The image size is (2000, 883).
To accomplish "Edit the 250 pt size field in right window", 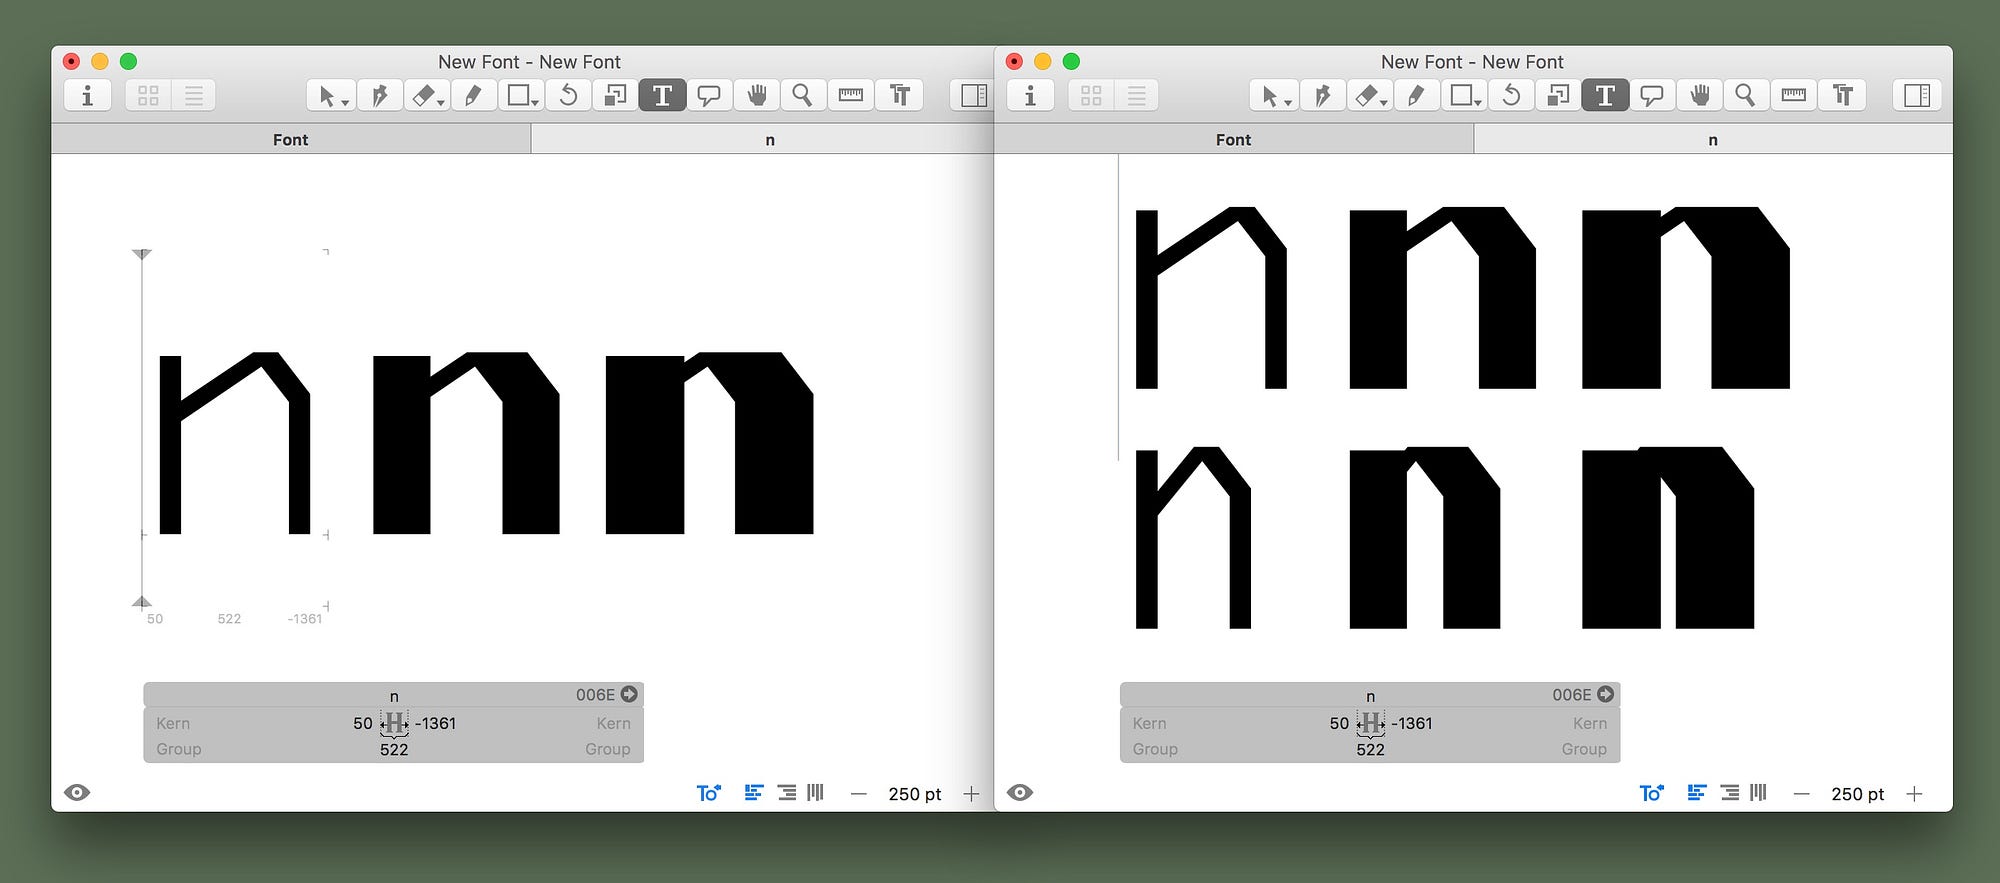I will tap(1858, 794).
